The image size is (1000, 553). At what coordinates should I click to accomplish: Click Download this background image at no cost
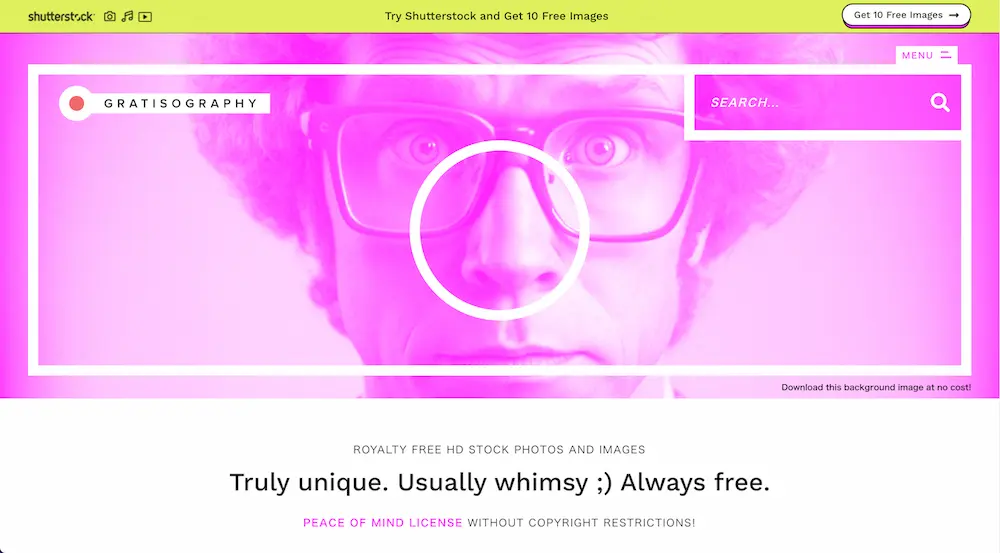(876, 387)
